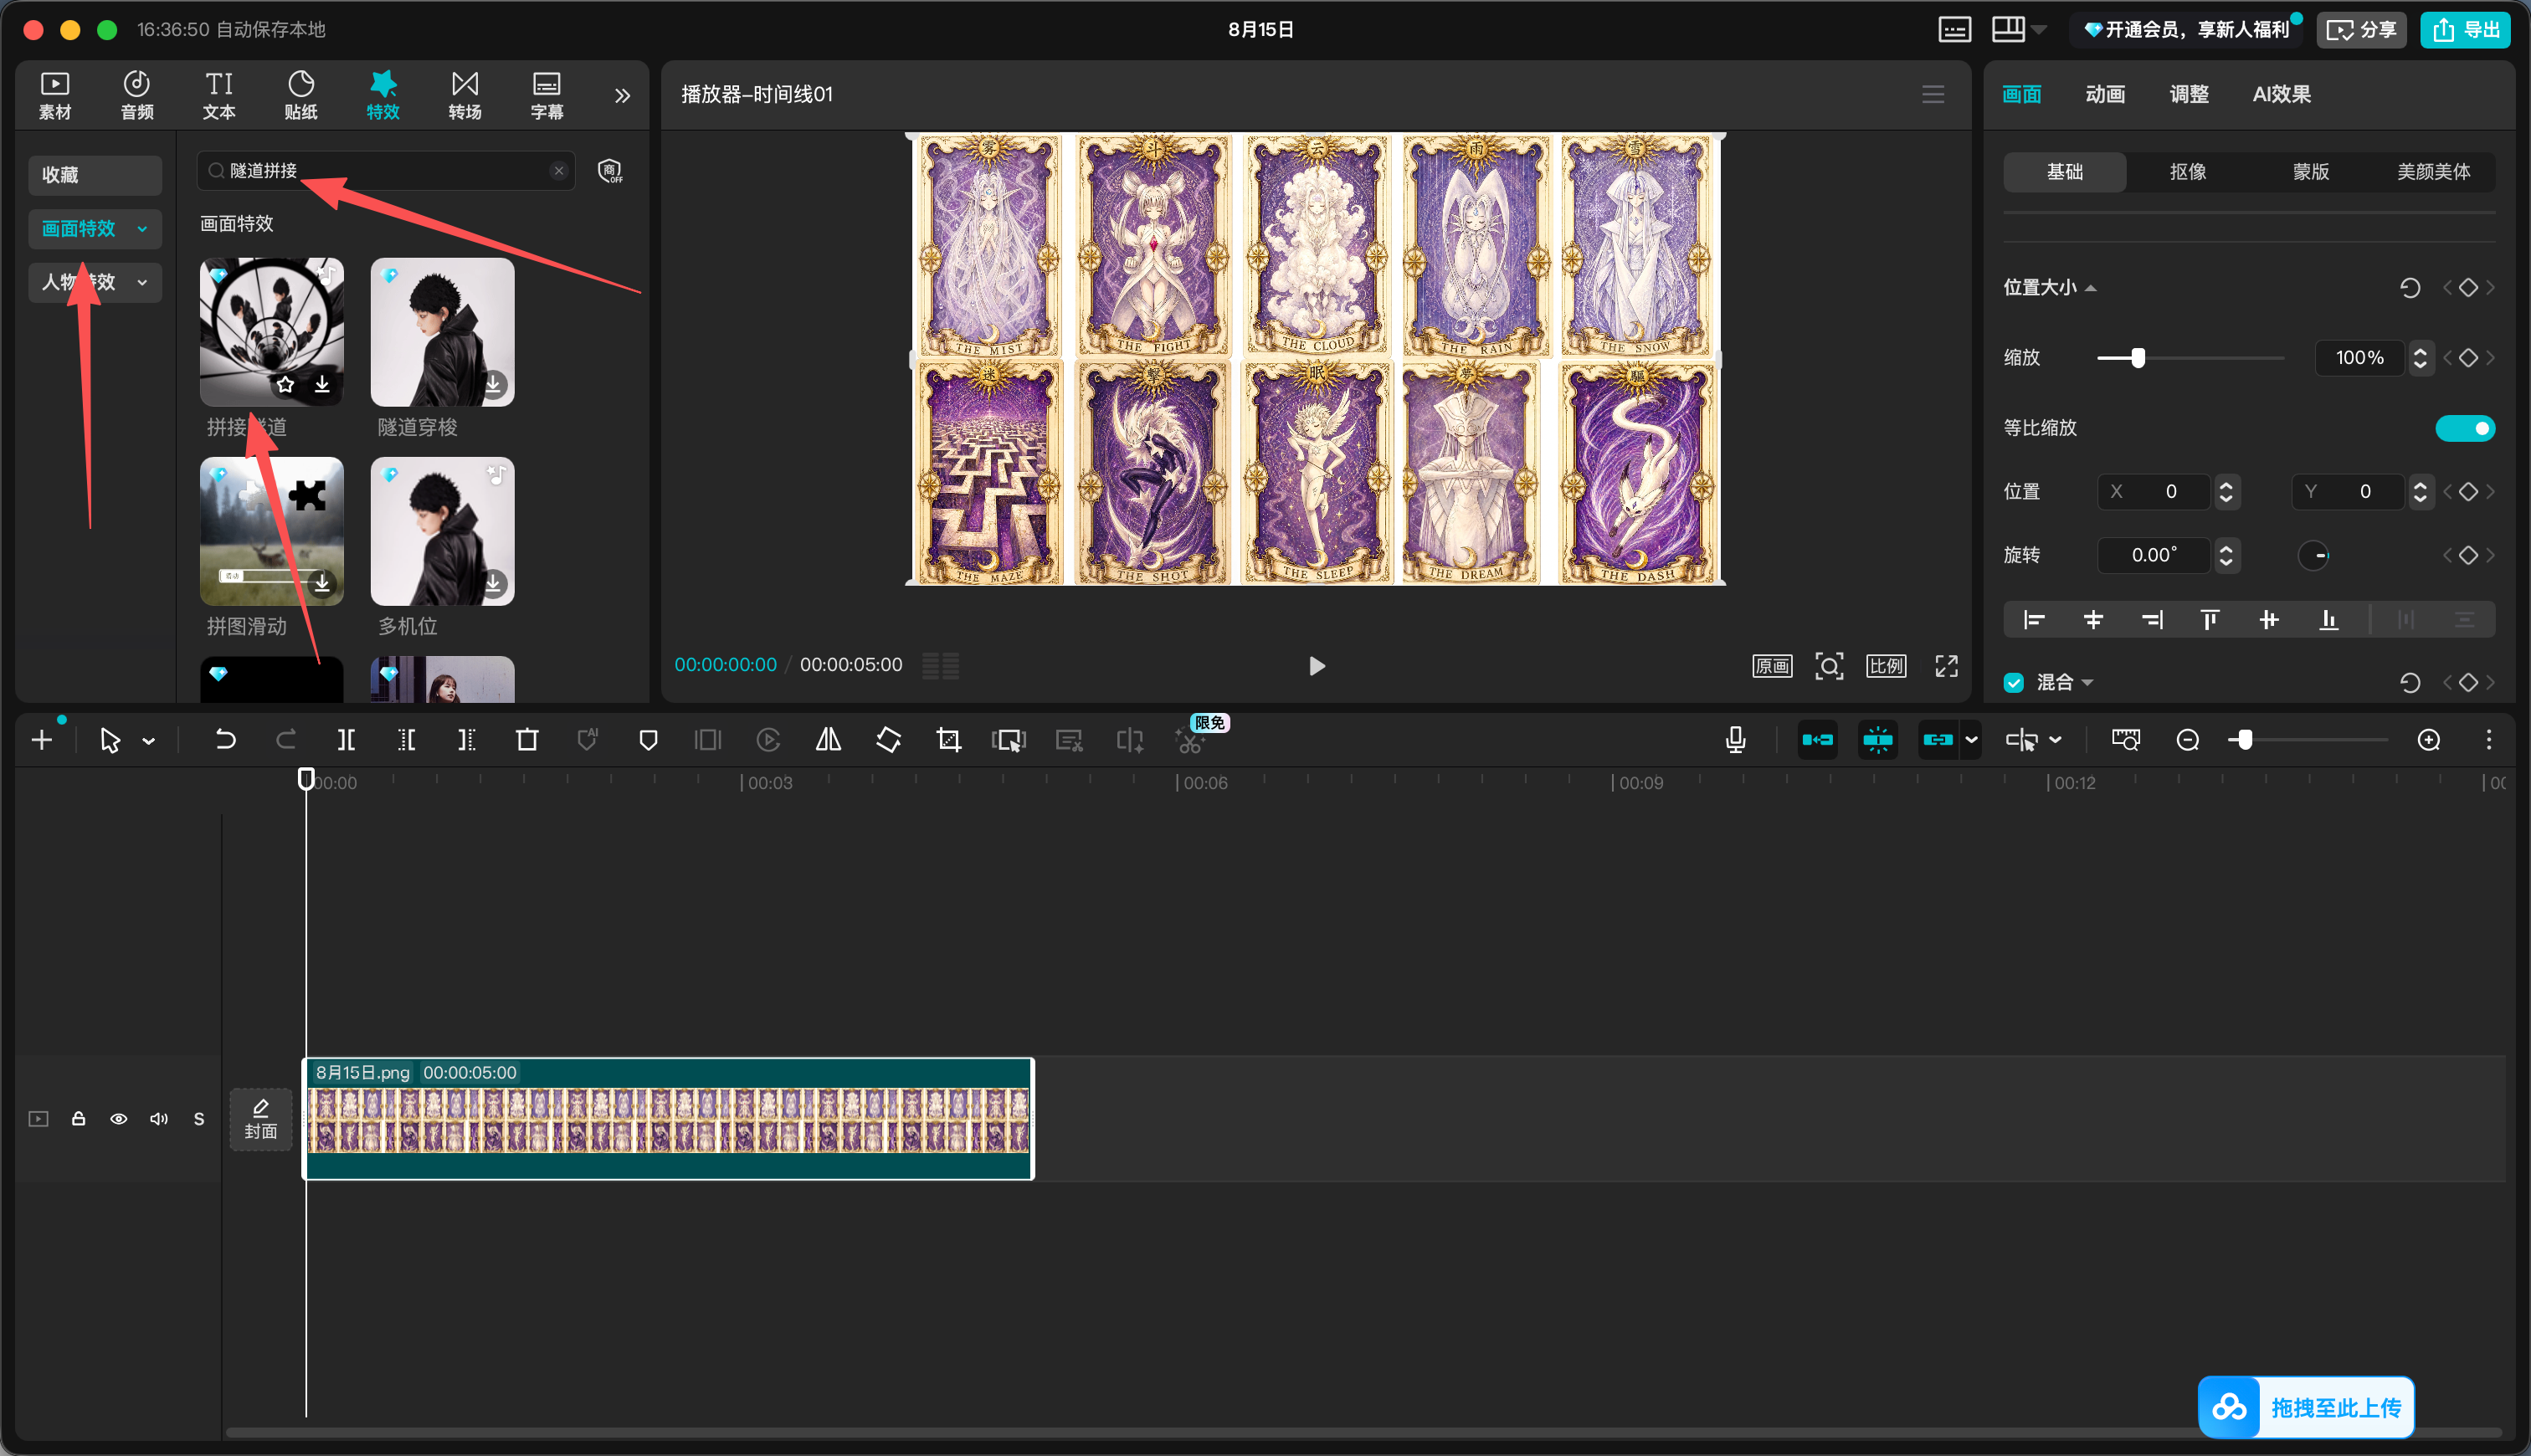Switch to the 动画 animation tab

[x=2105, y=94]
